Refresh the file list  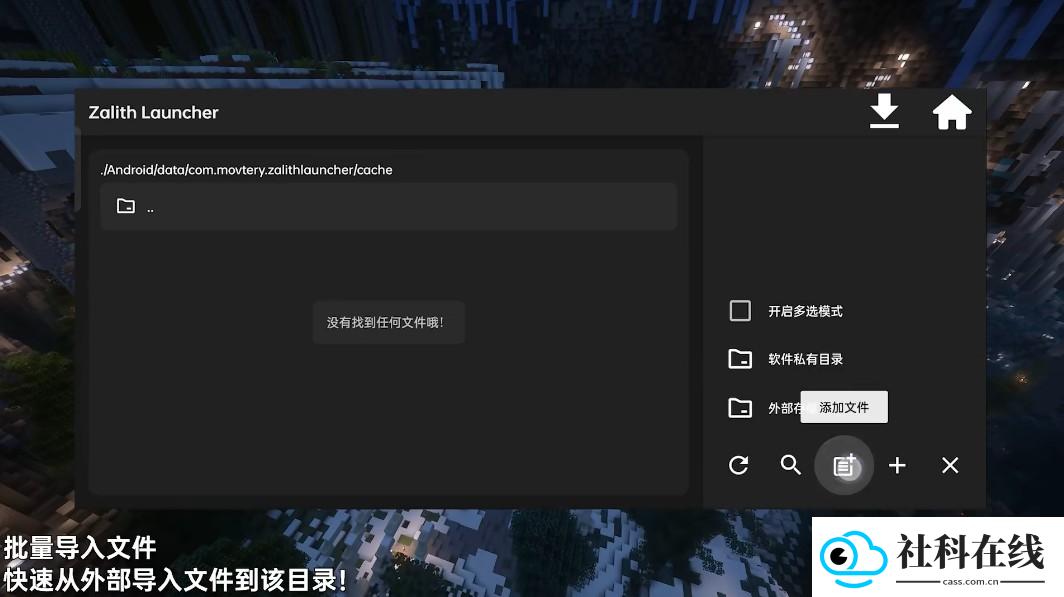(739, 465)
